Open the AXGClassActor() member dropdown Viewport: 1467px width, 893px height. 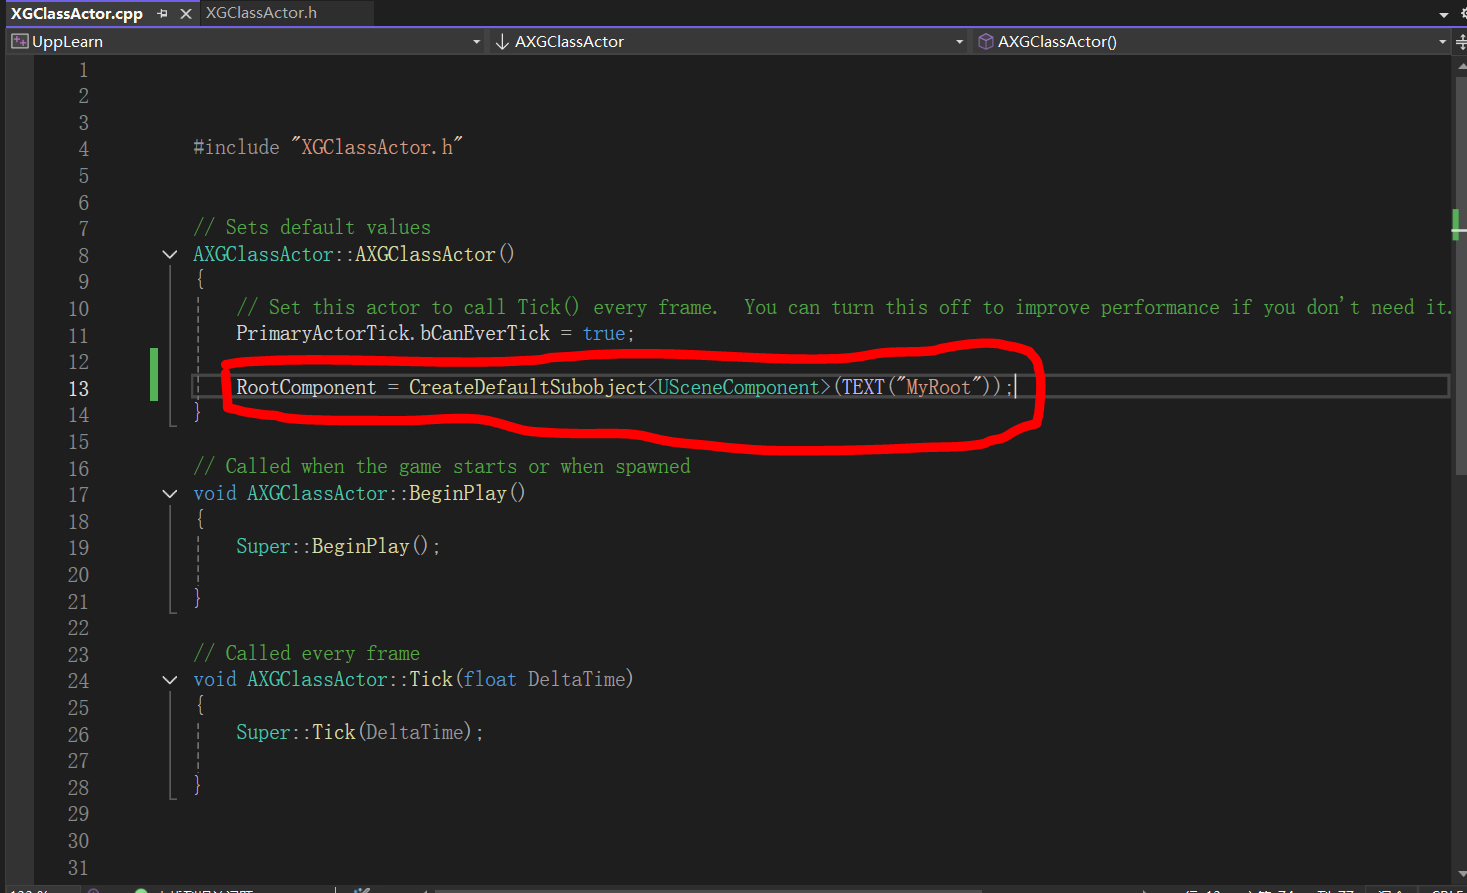click(x=1442, y=42)
